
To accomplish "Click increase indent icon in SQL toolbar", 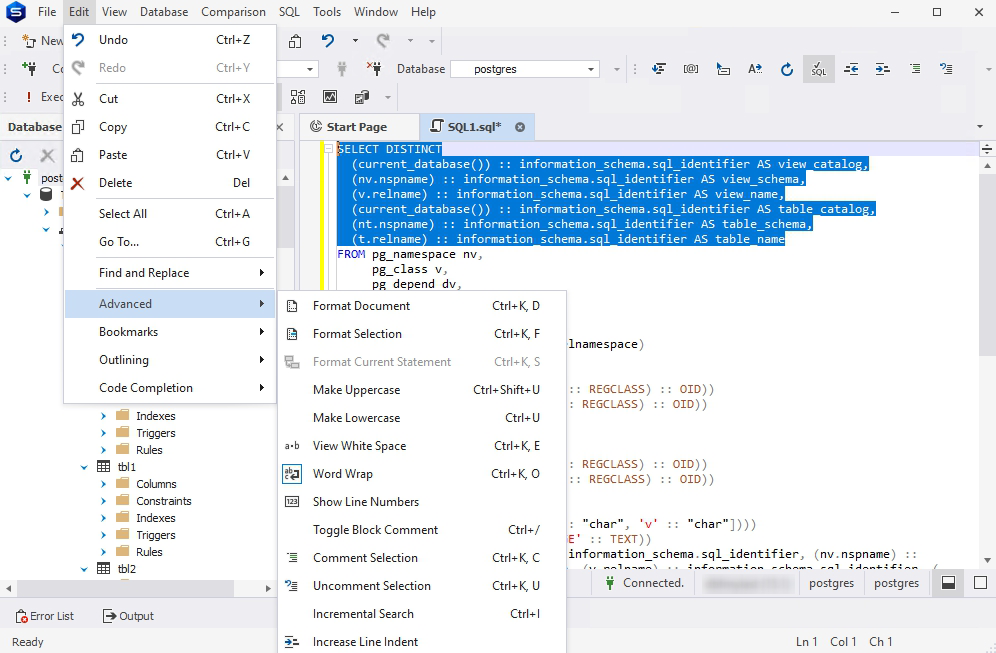I will (882, 69).
